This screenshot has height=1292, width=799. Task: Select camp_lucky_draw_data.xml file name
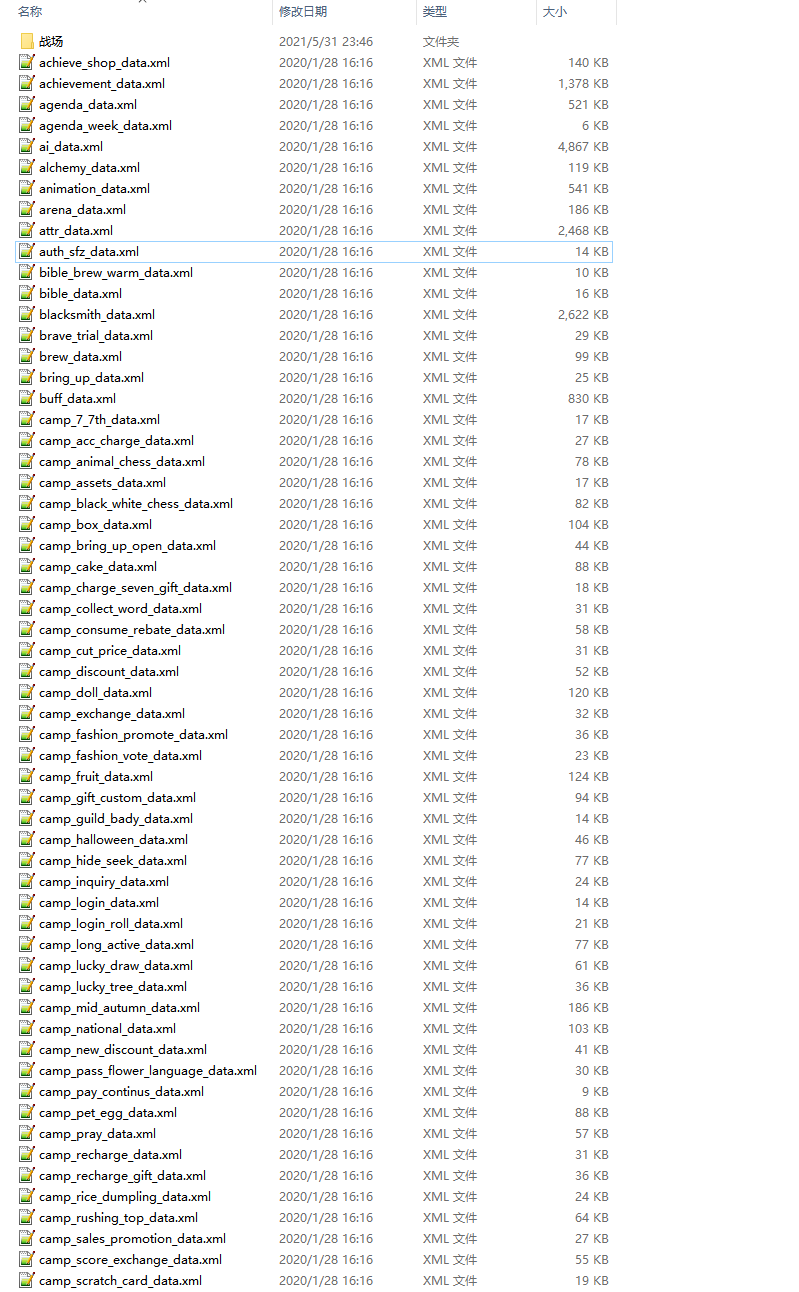[x=116, y=966]
